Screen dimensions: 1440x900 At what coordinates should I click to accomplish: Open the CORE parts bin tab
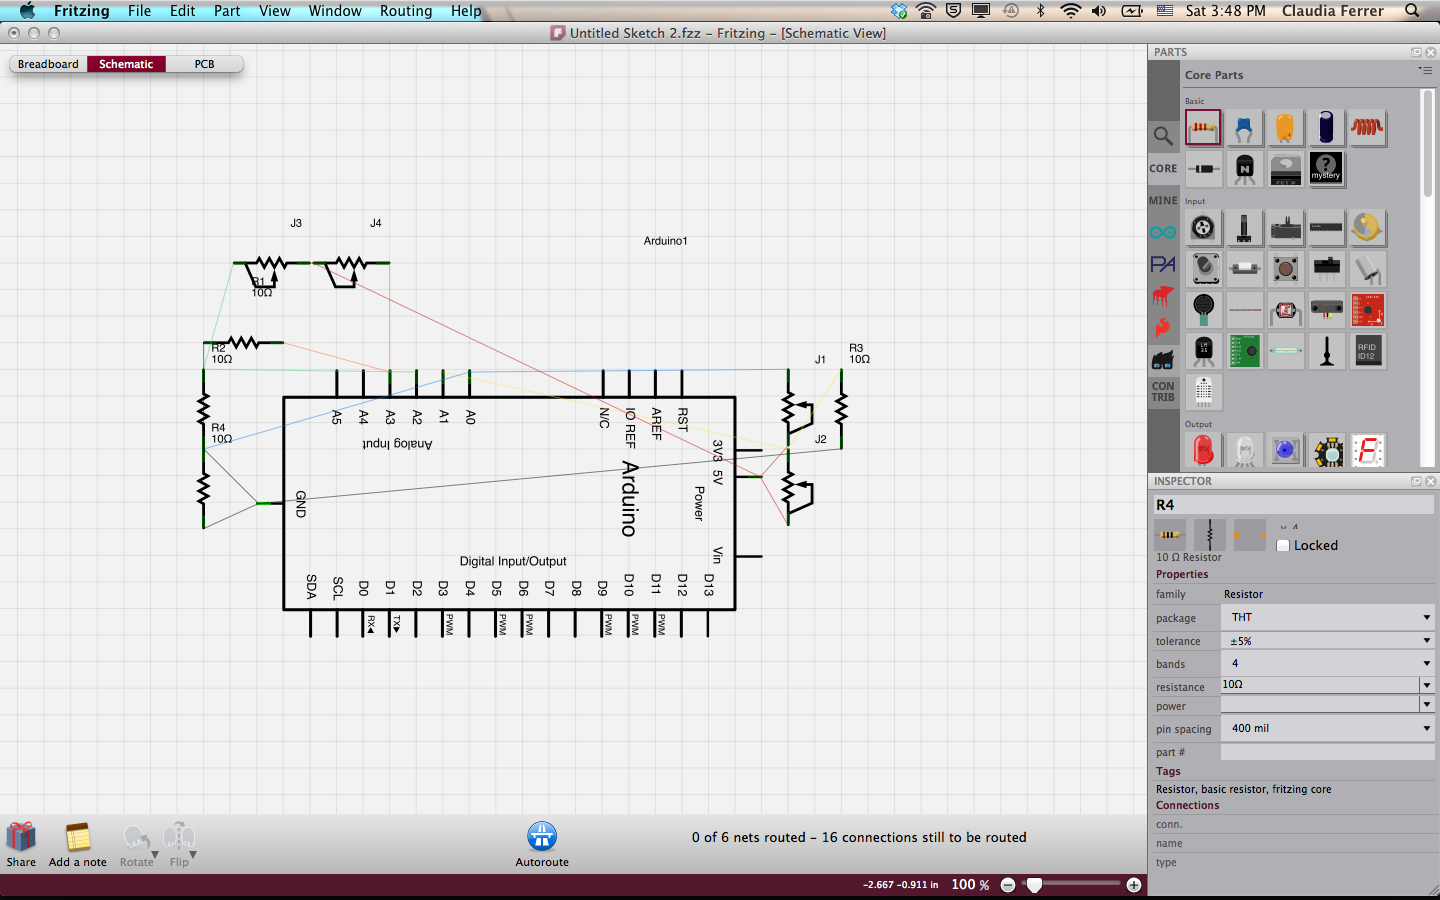[x=1163, y=169]
